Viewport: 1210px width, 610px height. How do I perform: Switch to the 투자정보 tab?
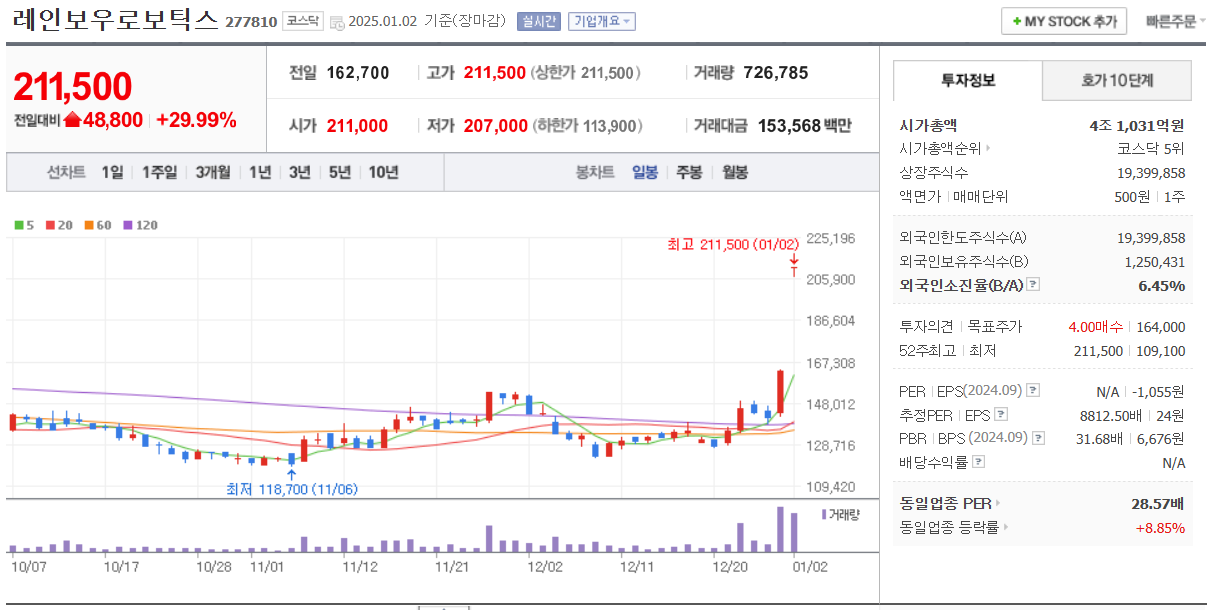(x=967, y=80)
